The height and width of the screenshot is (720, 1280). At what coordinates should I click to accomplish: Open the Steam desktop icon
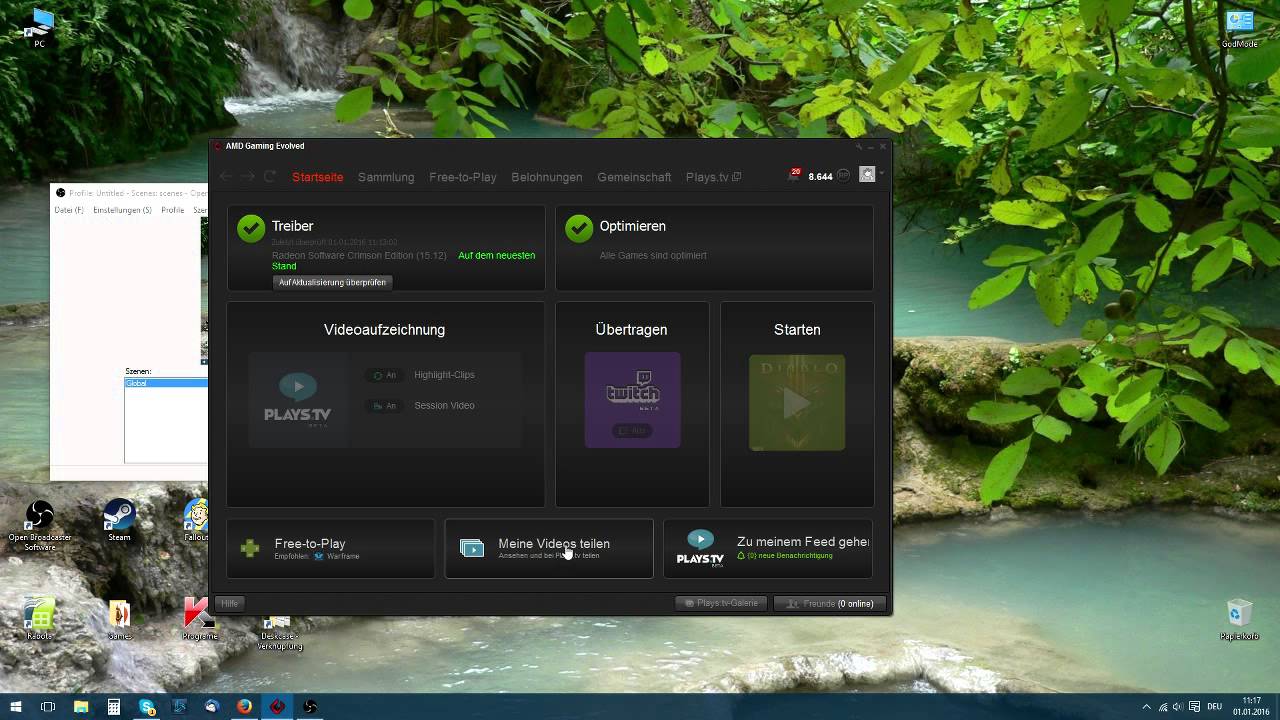119,521
